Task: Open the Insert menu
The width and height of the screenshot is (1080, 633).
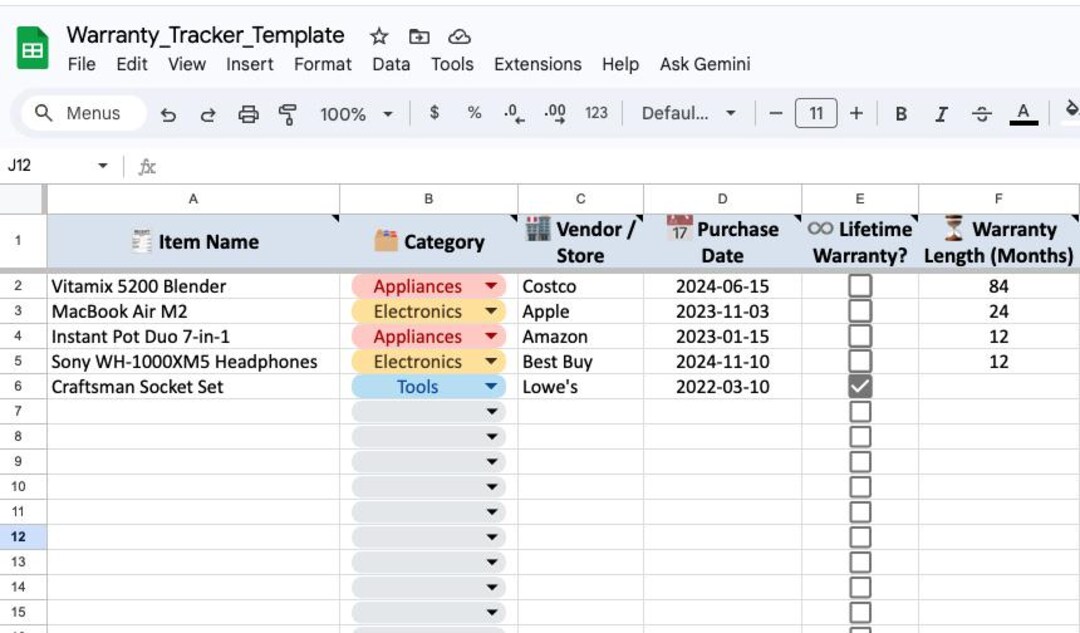Action: point(249,64)
